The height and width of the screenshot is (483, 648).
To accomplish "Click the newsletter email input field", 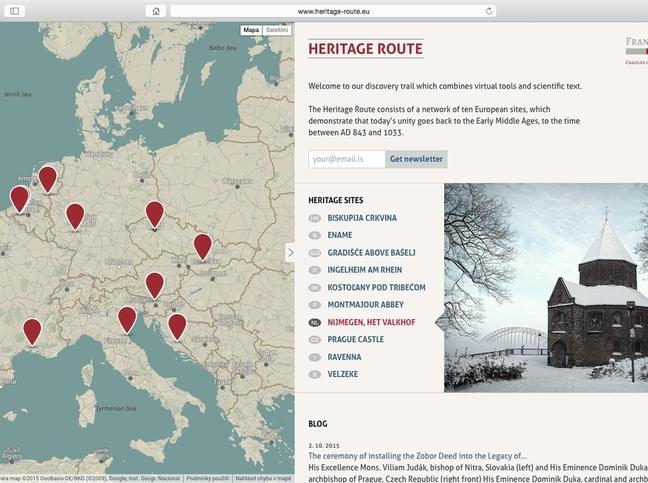I will (x=346, y=159).
